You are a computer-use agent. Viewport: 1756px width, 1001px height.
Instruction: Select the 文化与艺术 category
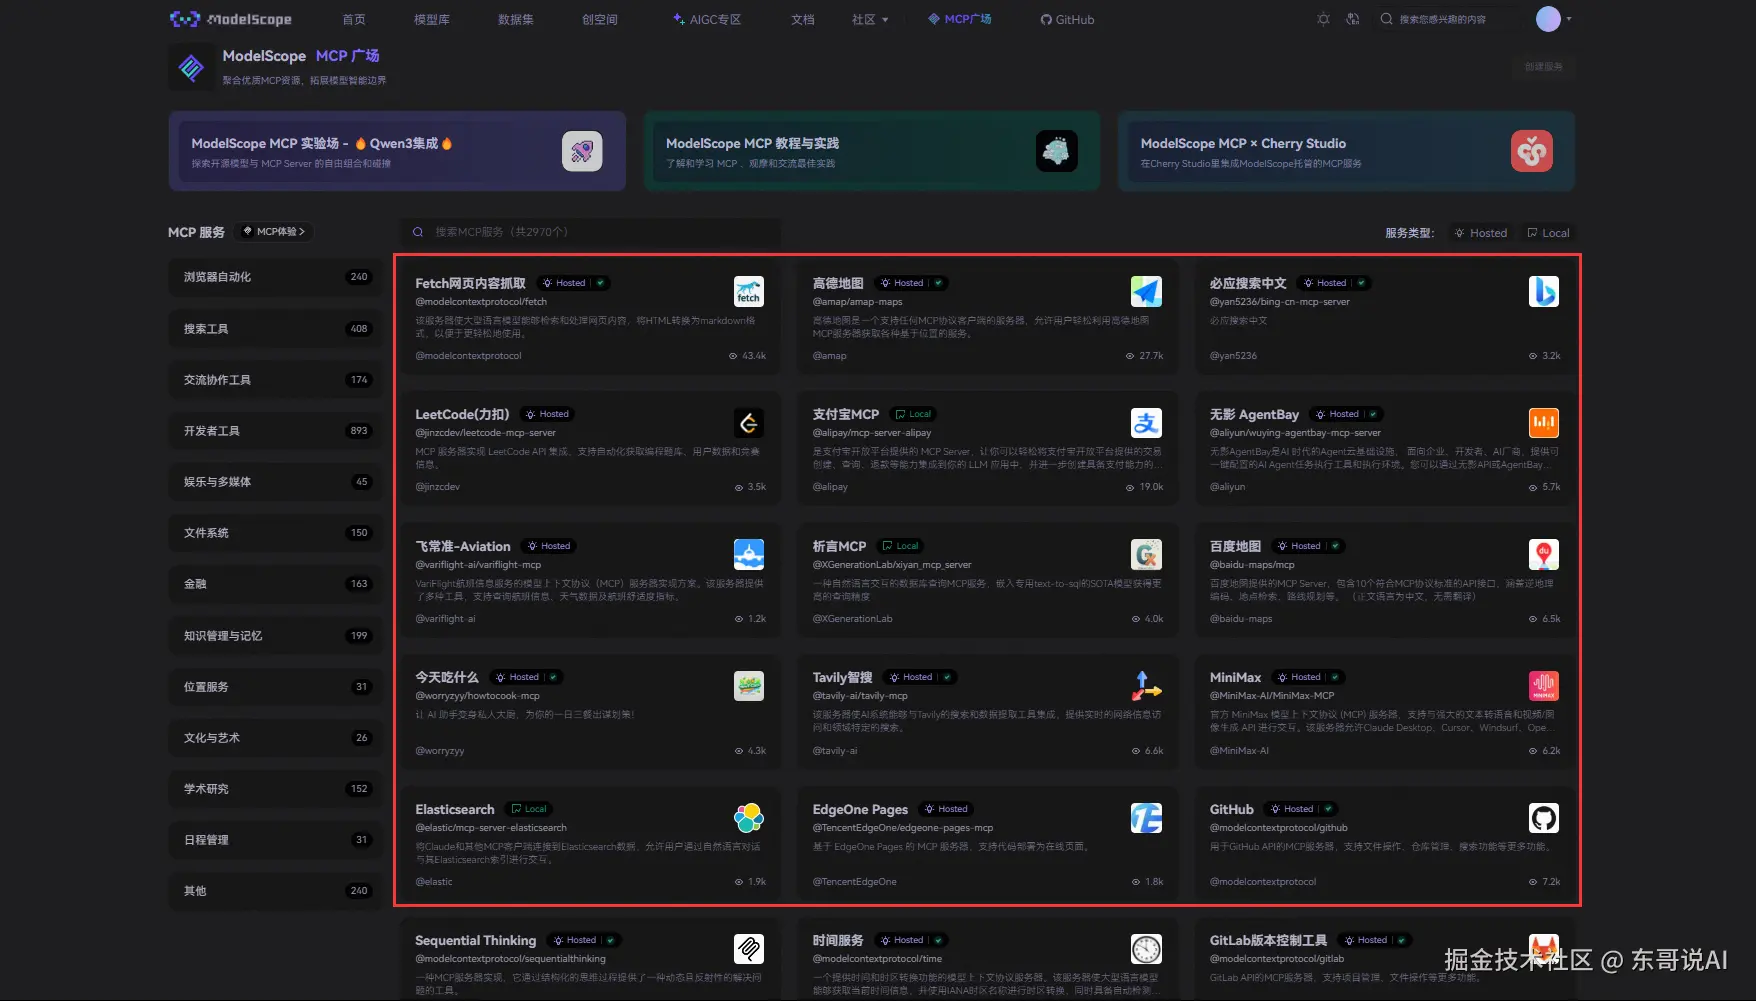click(276, 737)
